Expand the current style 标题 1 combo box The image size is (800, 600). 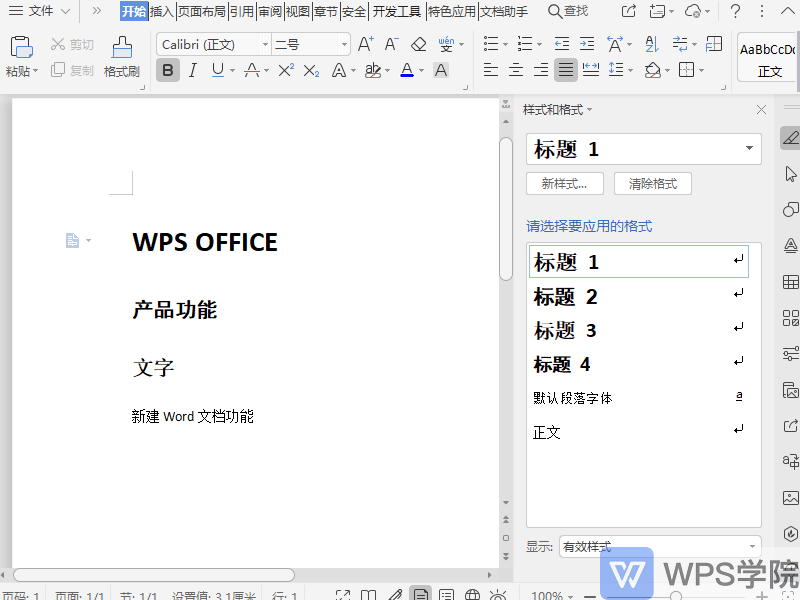[749, 148]
